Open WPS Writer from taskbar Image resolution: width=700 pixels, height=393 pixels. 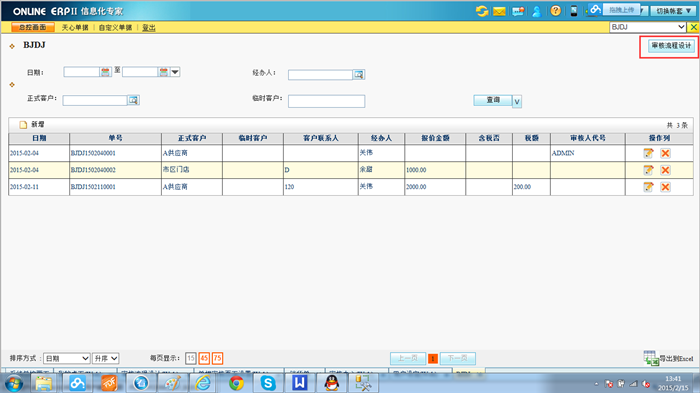pyautogui.click(x=300, y=383)
